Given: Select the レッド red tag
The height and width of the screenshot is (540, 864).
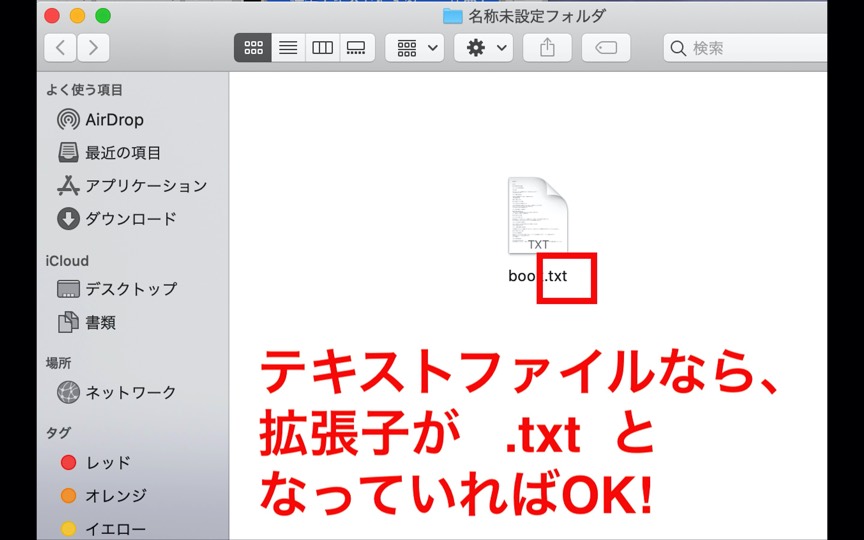Looking at the screenshot, I should (107, 463).
